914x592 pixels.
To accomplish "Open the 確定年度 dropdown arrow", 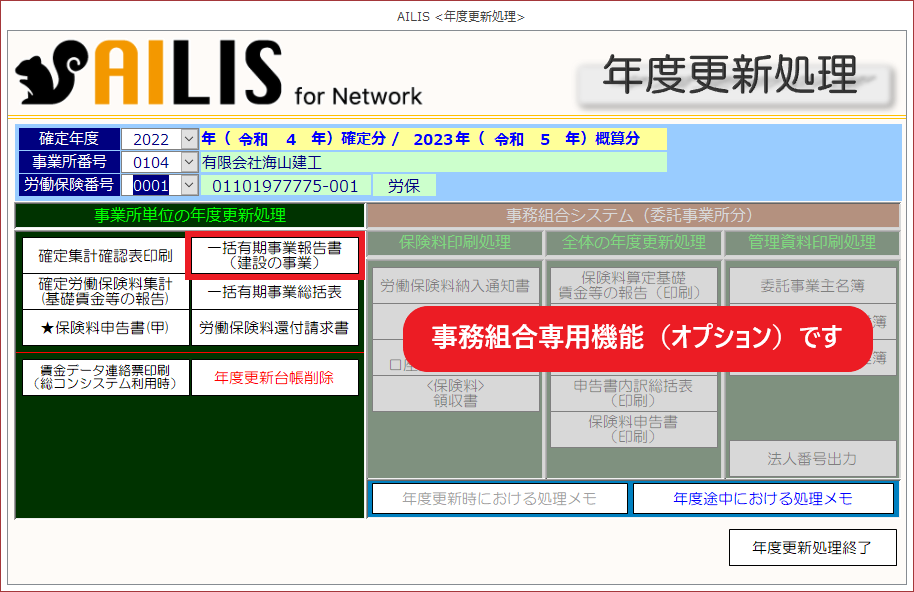I will click(x=189, y=139).
